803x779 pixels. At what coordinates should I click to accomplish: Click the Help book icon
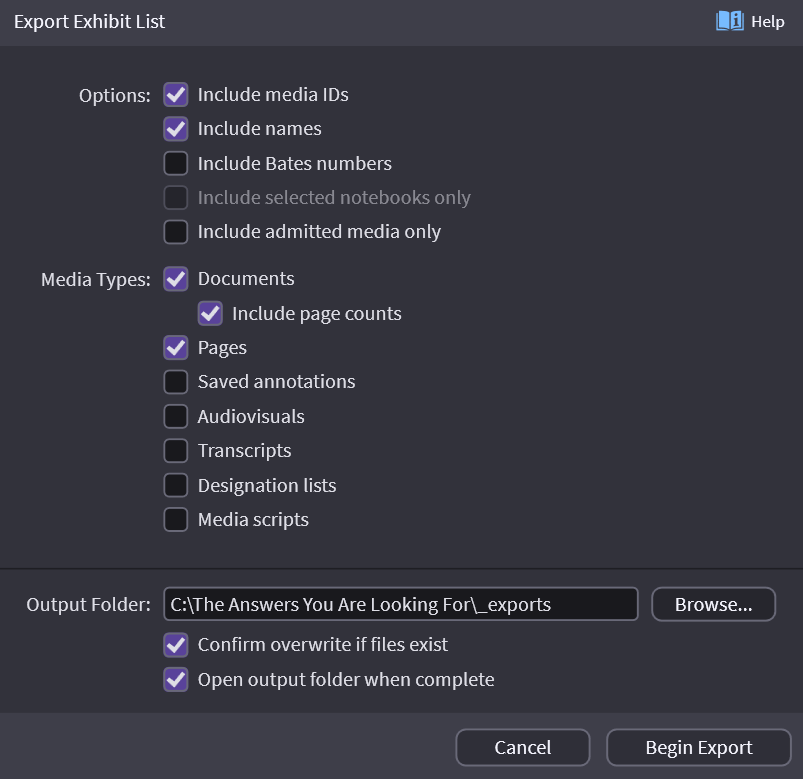pyautogui.click(x=729, y=21)
